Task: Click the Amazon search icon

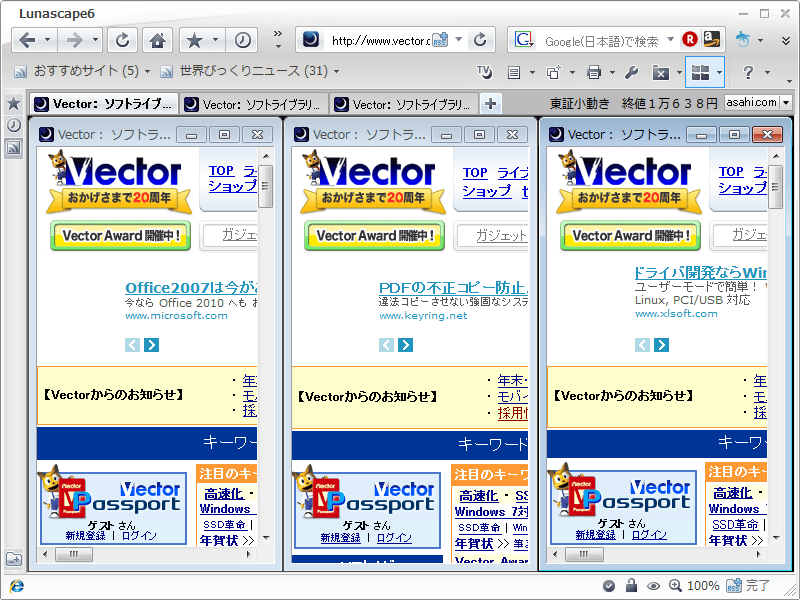Action: pos(712,39)
